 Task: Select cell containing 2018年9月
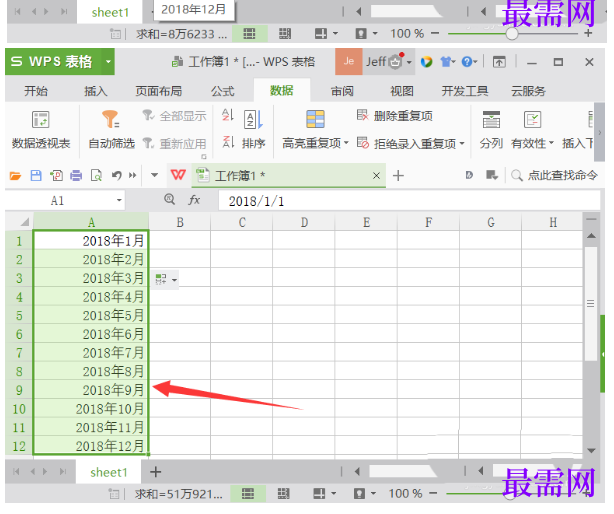[91, 390]
